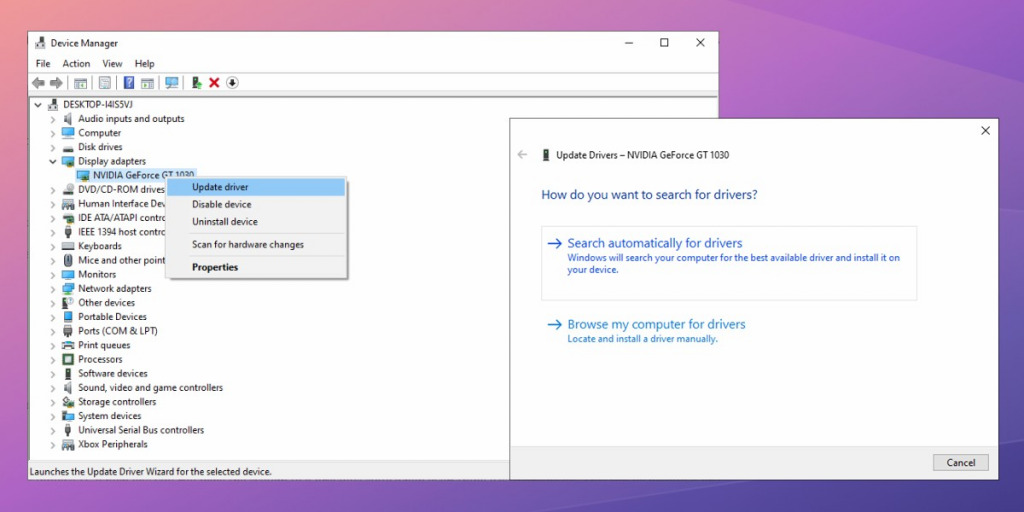
Task: Expand the Other devices node
Action: (x=53, y=303)
